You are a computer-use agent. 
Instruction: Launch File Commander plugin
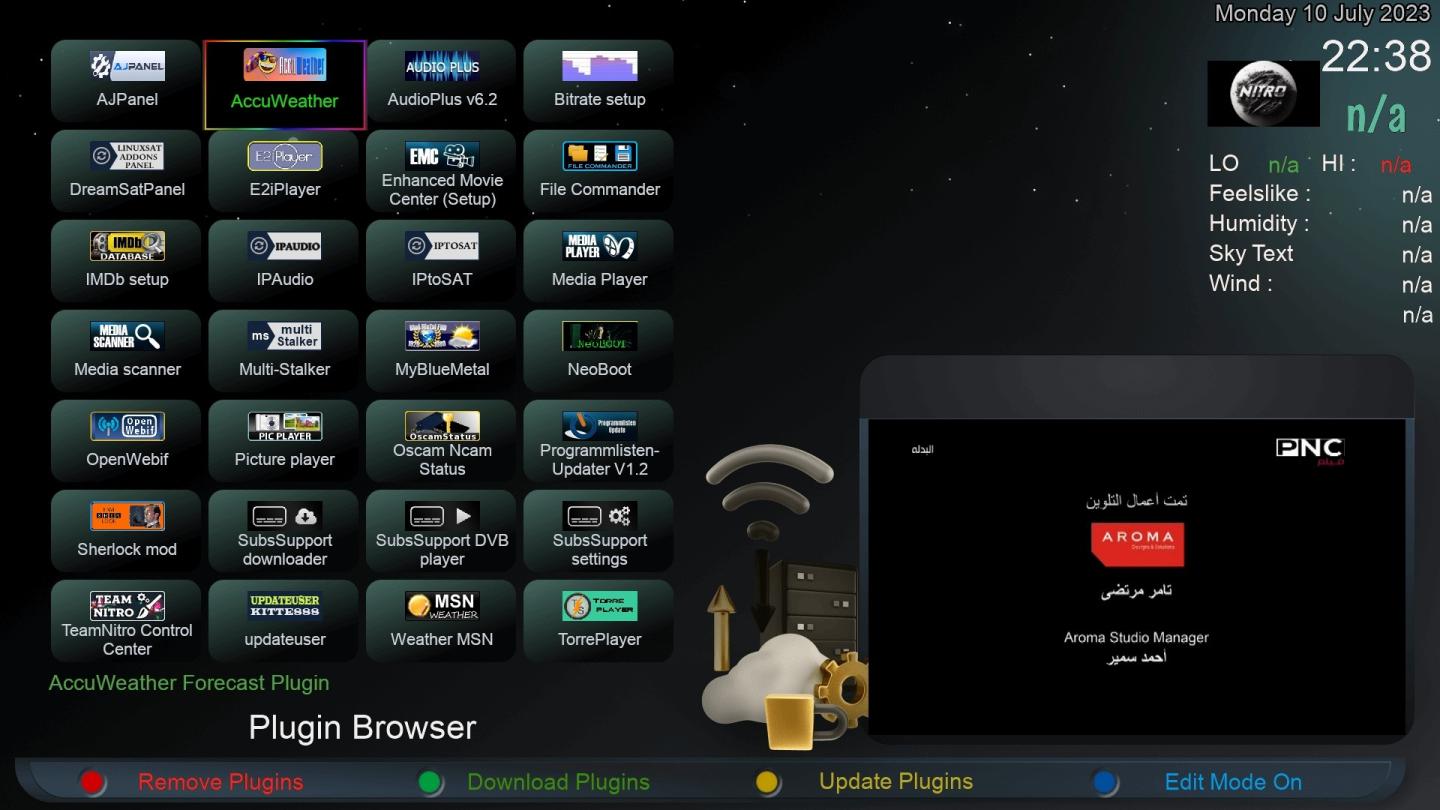(599, 171)
